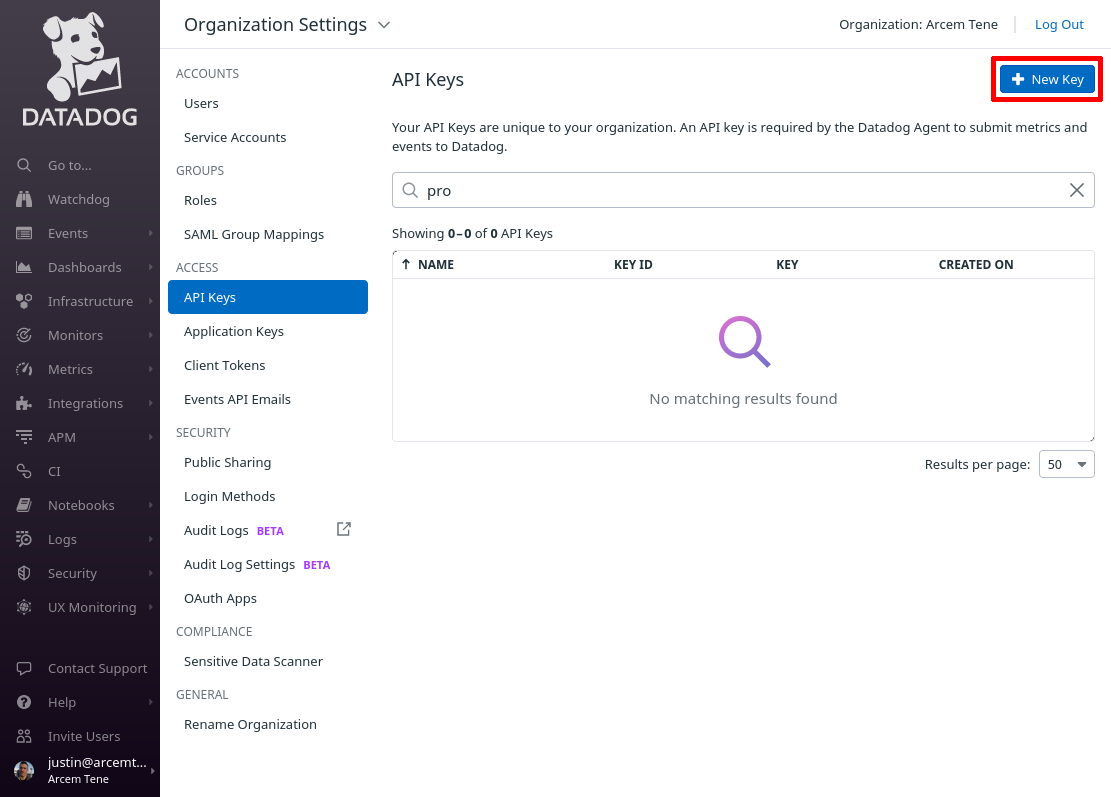Expand the Events submenu arrow

151,233
